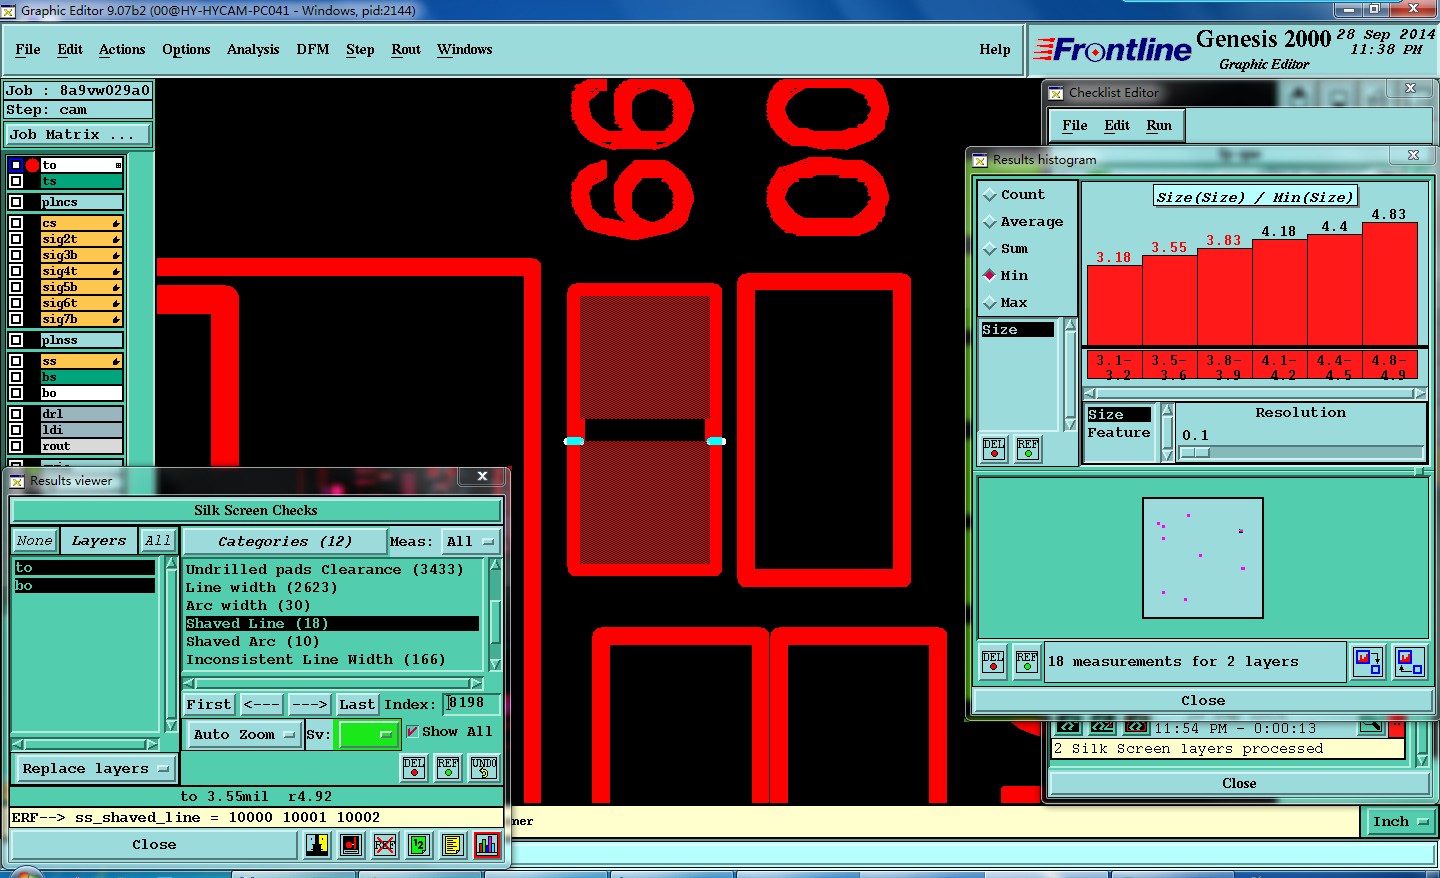Click magnifier icon in Checklist Editor row
1440x878 pixels.
pos(1371,726)
